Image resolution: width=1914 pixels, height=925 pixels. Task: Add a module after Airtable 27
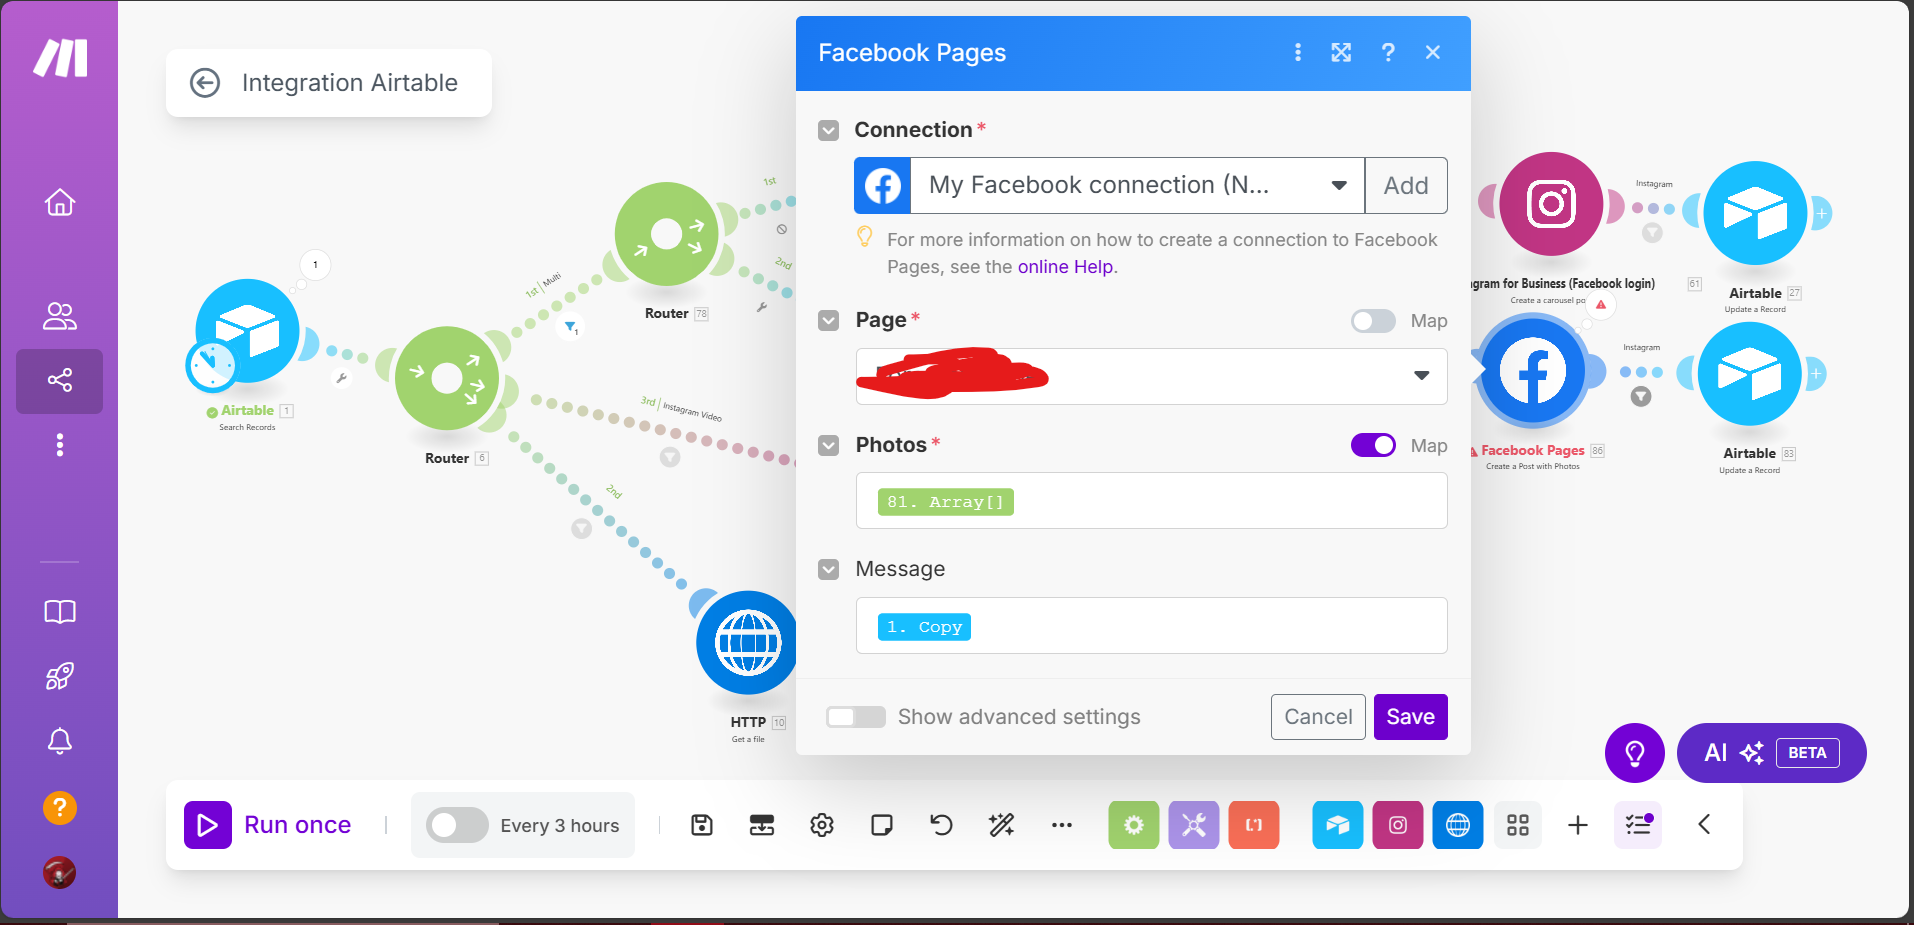pos(1821,213)
